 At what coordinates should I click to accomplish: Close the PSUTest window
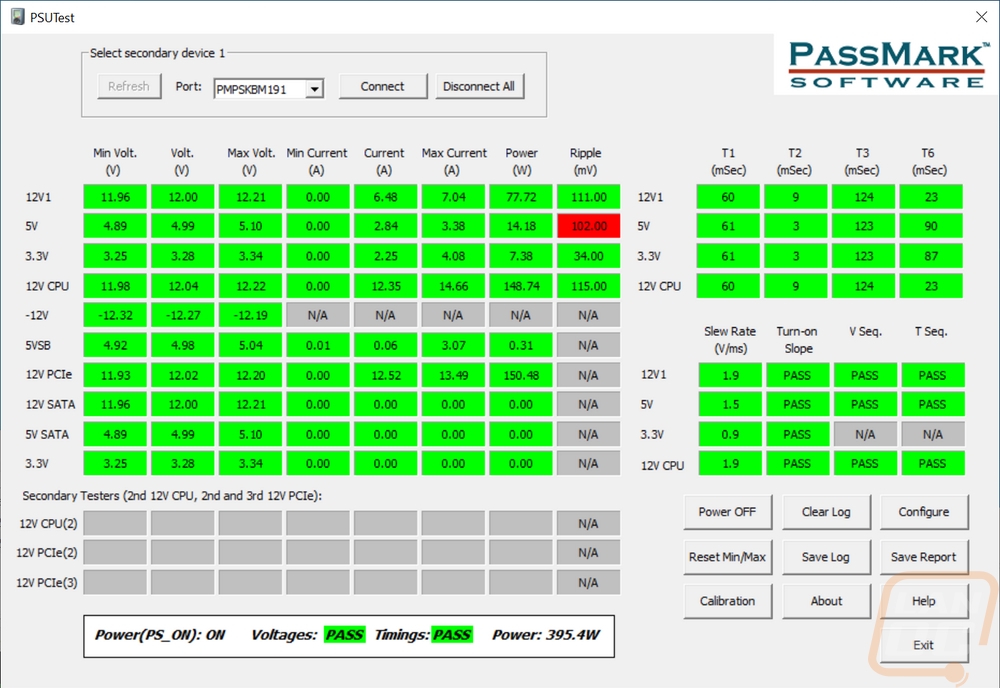tap(982, 17)
